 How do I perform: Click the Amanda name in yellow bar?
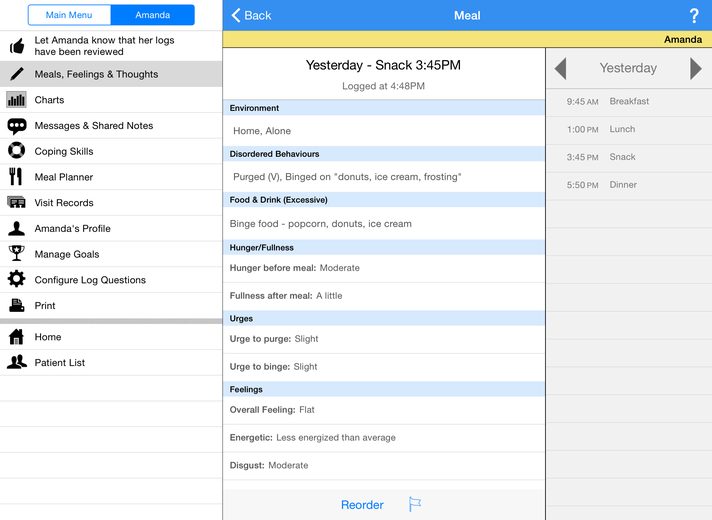coord(683,40)
